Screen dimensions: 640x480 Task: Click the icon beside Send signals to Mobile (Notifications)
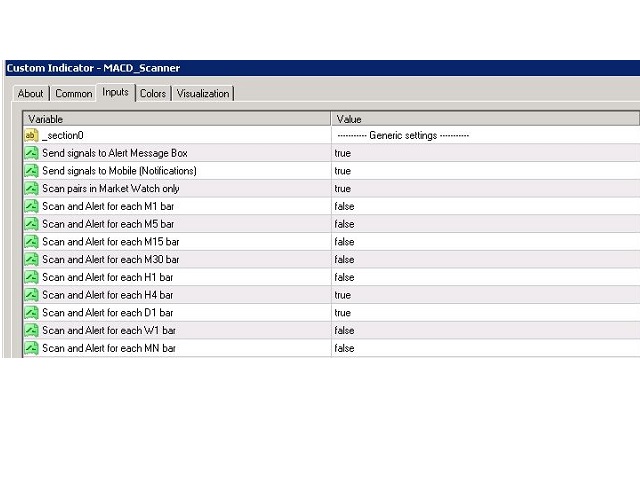(31, 171)
